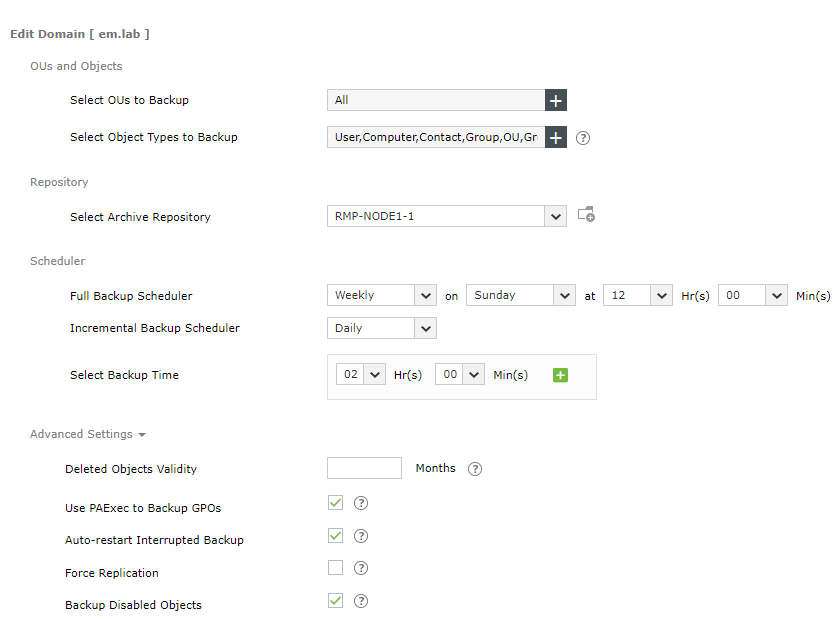Screen dimensions: 837x619
Task: Click the Select Archive Repository label
Action: pyautogui.click(x=140, y=217)
